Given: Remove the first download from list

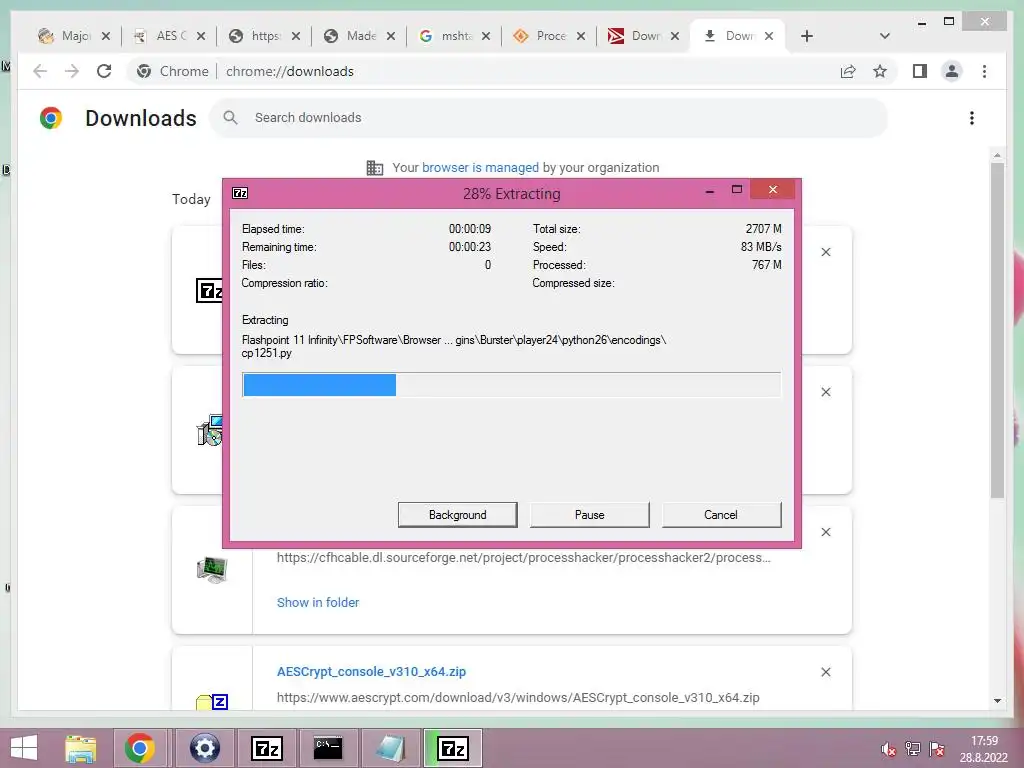Looking at the screenshot, I should pos(825,252).
